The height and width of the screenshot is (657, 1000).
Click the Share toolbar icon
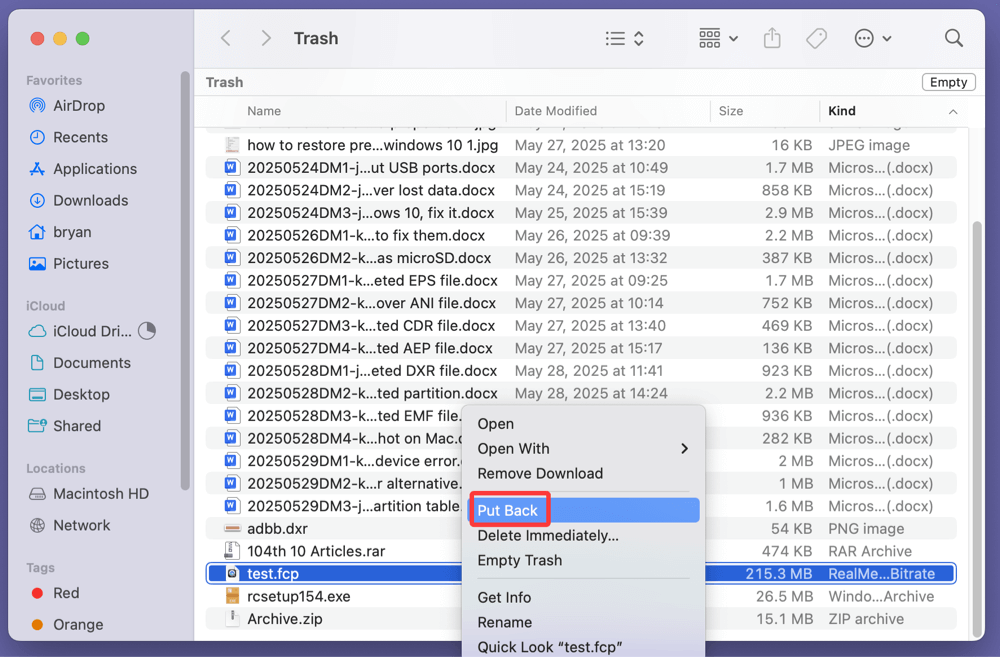[772, 37]
